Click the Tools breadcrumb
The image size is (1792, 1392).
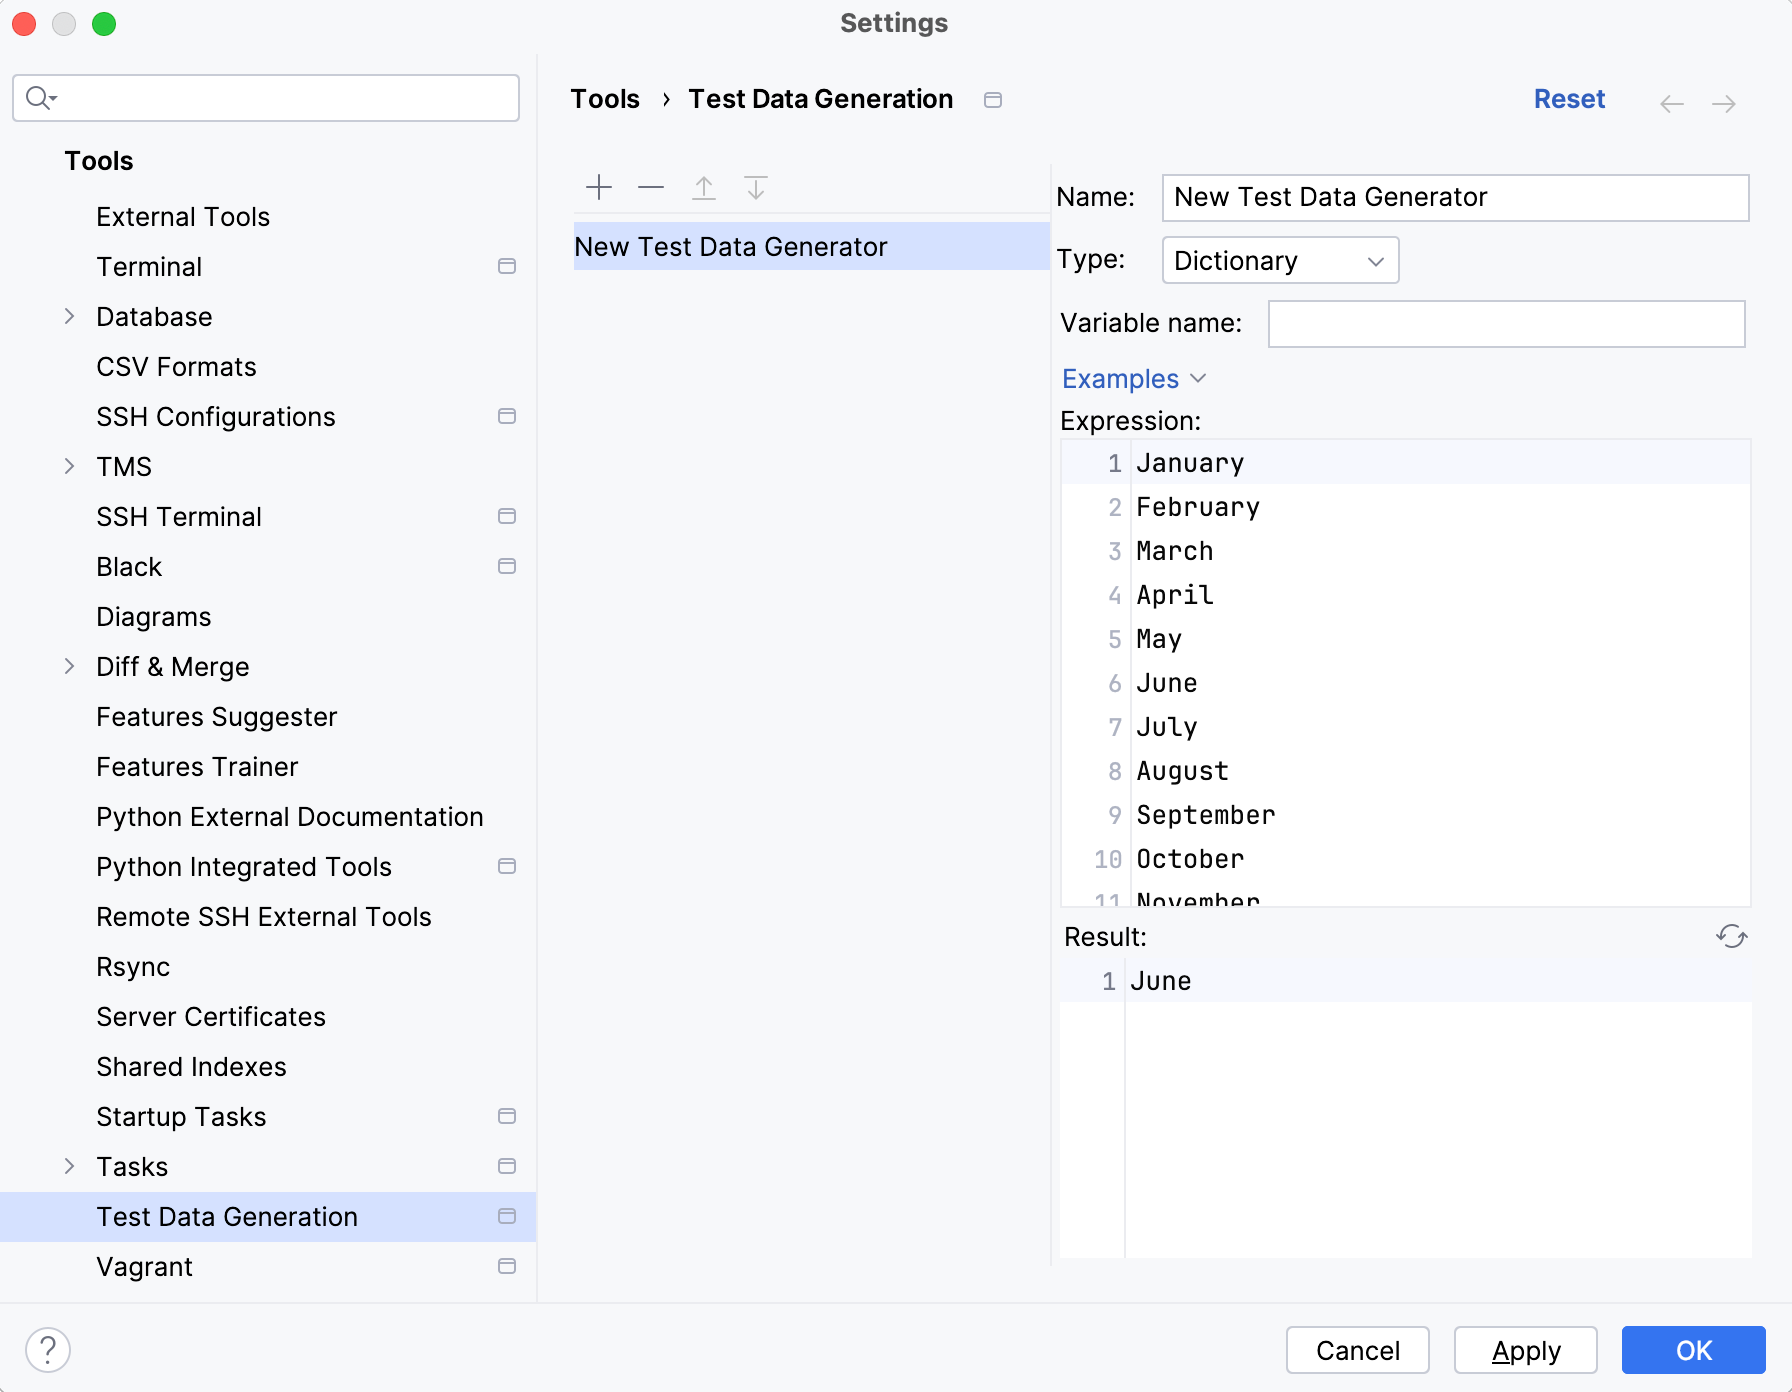coord(604,98)
